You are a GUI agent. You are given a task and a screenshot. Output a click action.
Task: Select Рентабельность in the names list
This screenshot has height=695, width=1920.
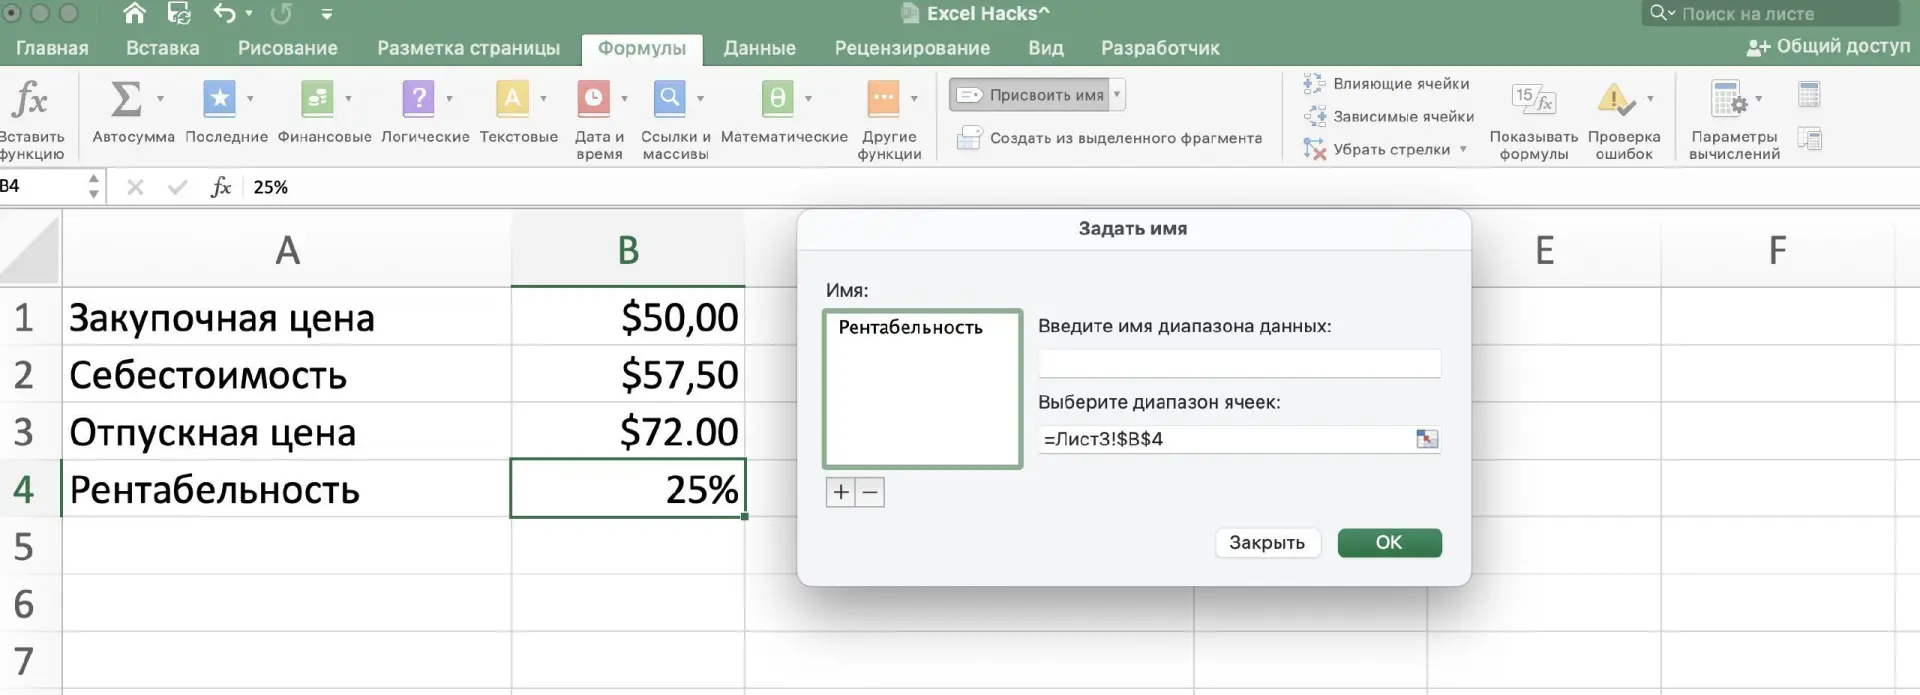click(911, 327)
